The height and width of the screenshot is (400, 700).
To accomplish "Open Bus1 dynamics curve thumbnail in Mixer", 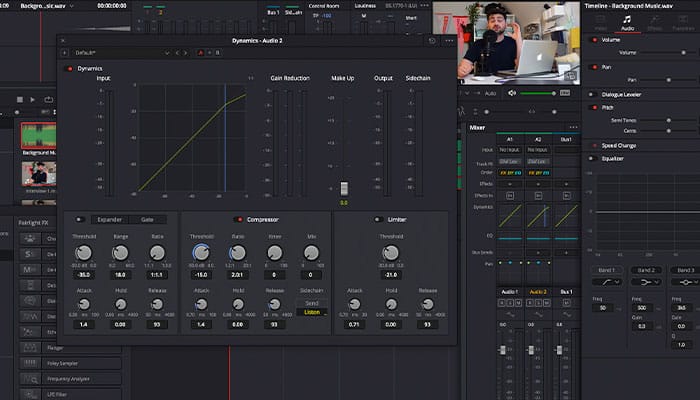I will (566, 216).
